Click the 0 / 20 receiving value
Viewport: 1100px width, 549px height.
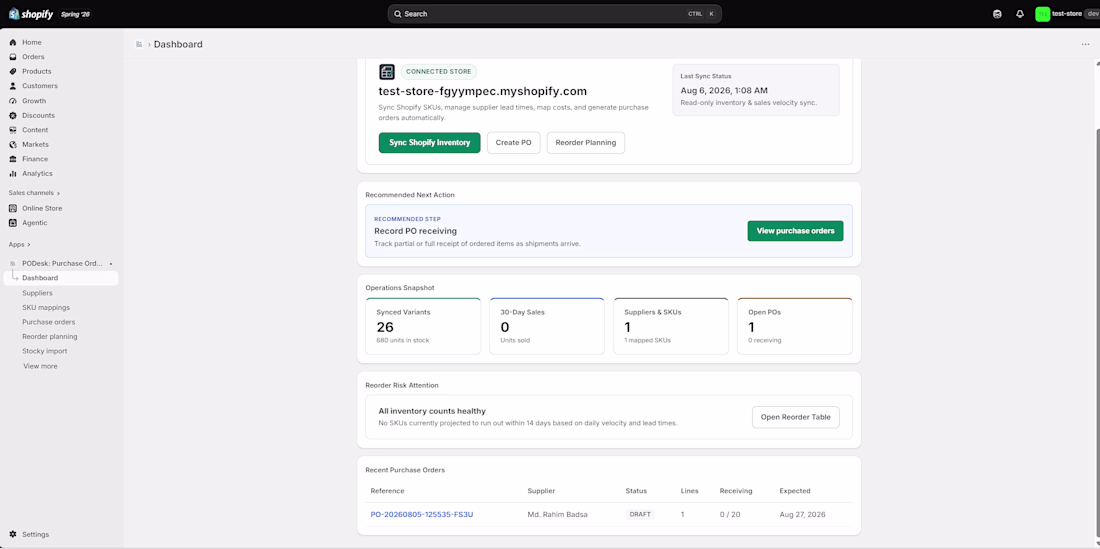pyautogui.click(x=730, y=515)
